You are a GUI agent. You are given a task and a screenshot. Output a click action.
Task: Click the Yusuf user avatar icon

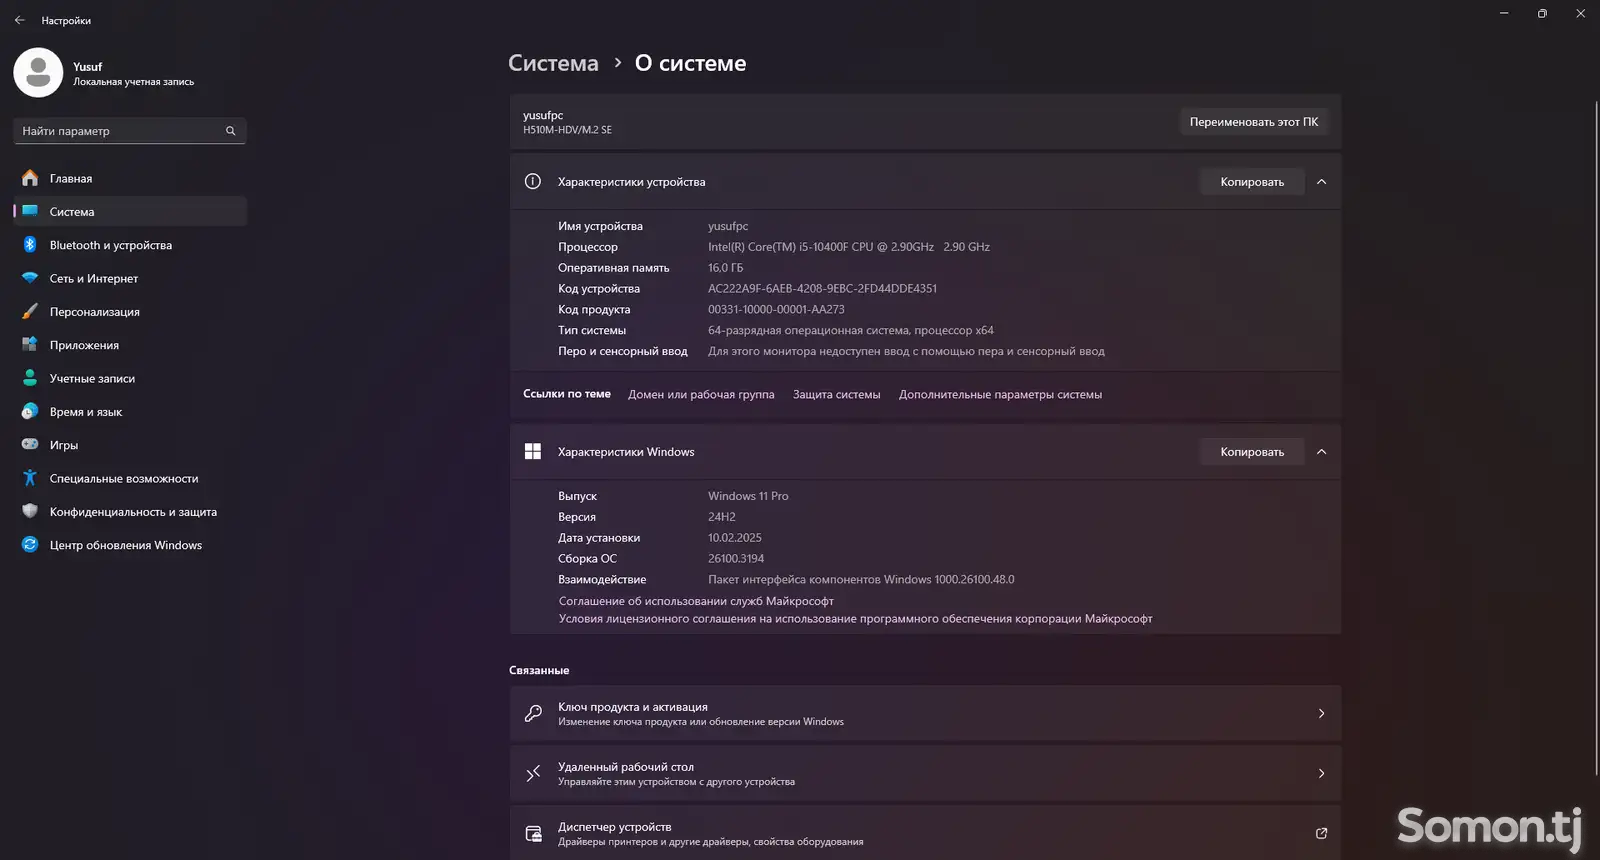pyautogui.click(x=38, y=72)
